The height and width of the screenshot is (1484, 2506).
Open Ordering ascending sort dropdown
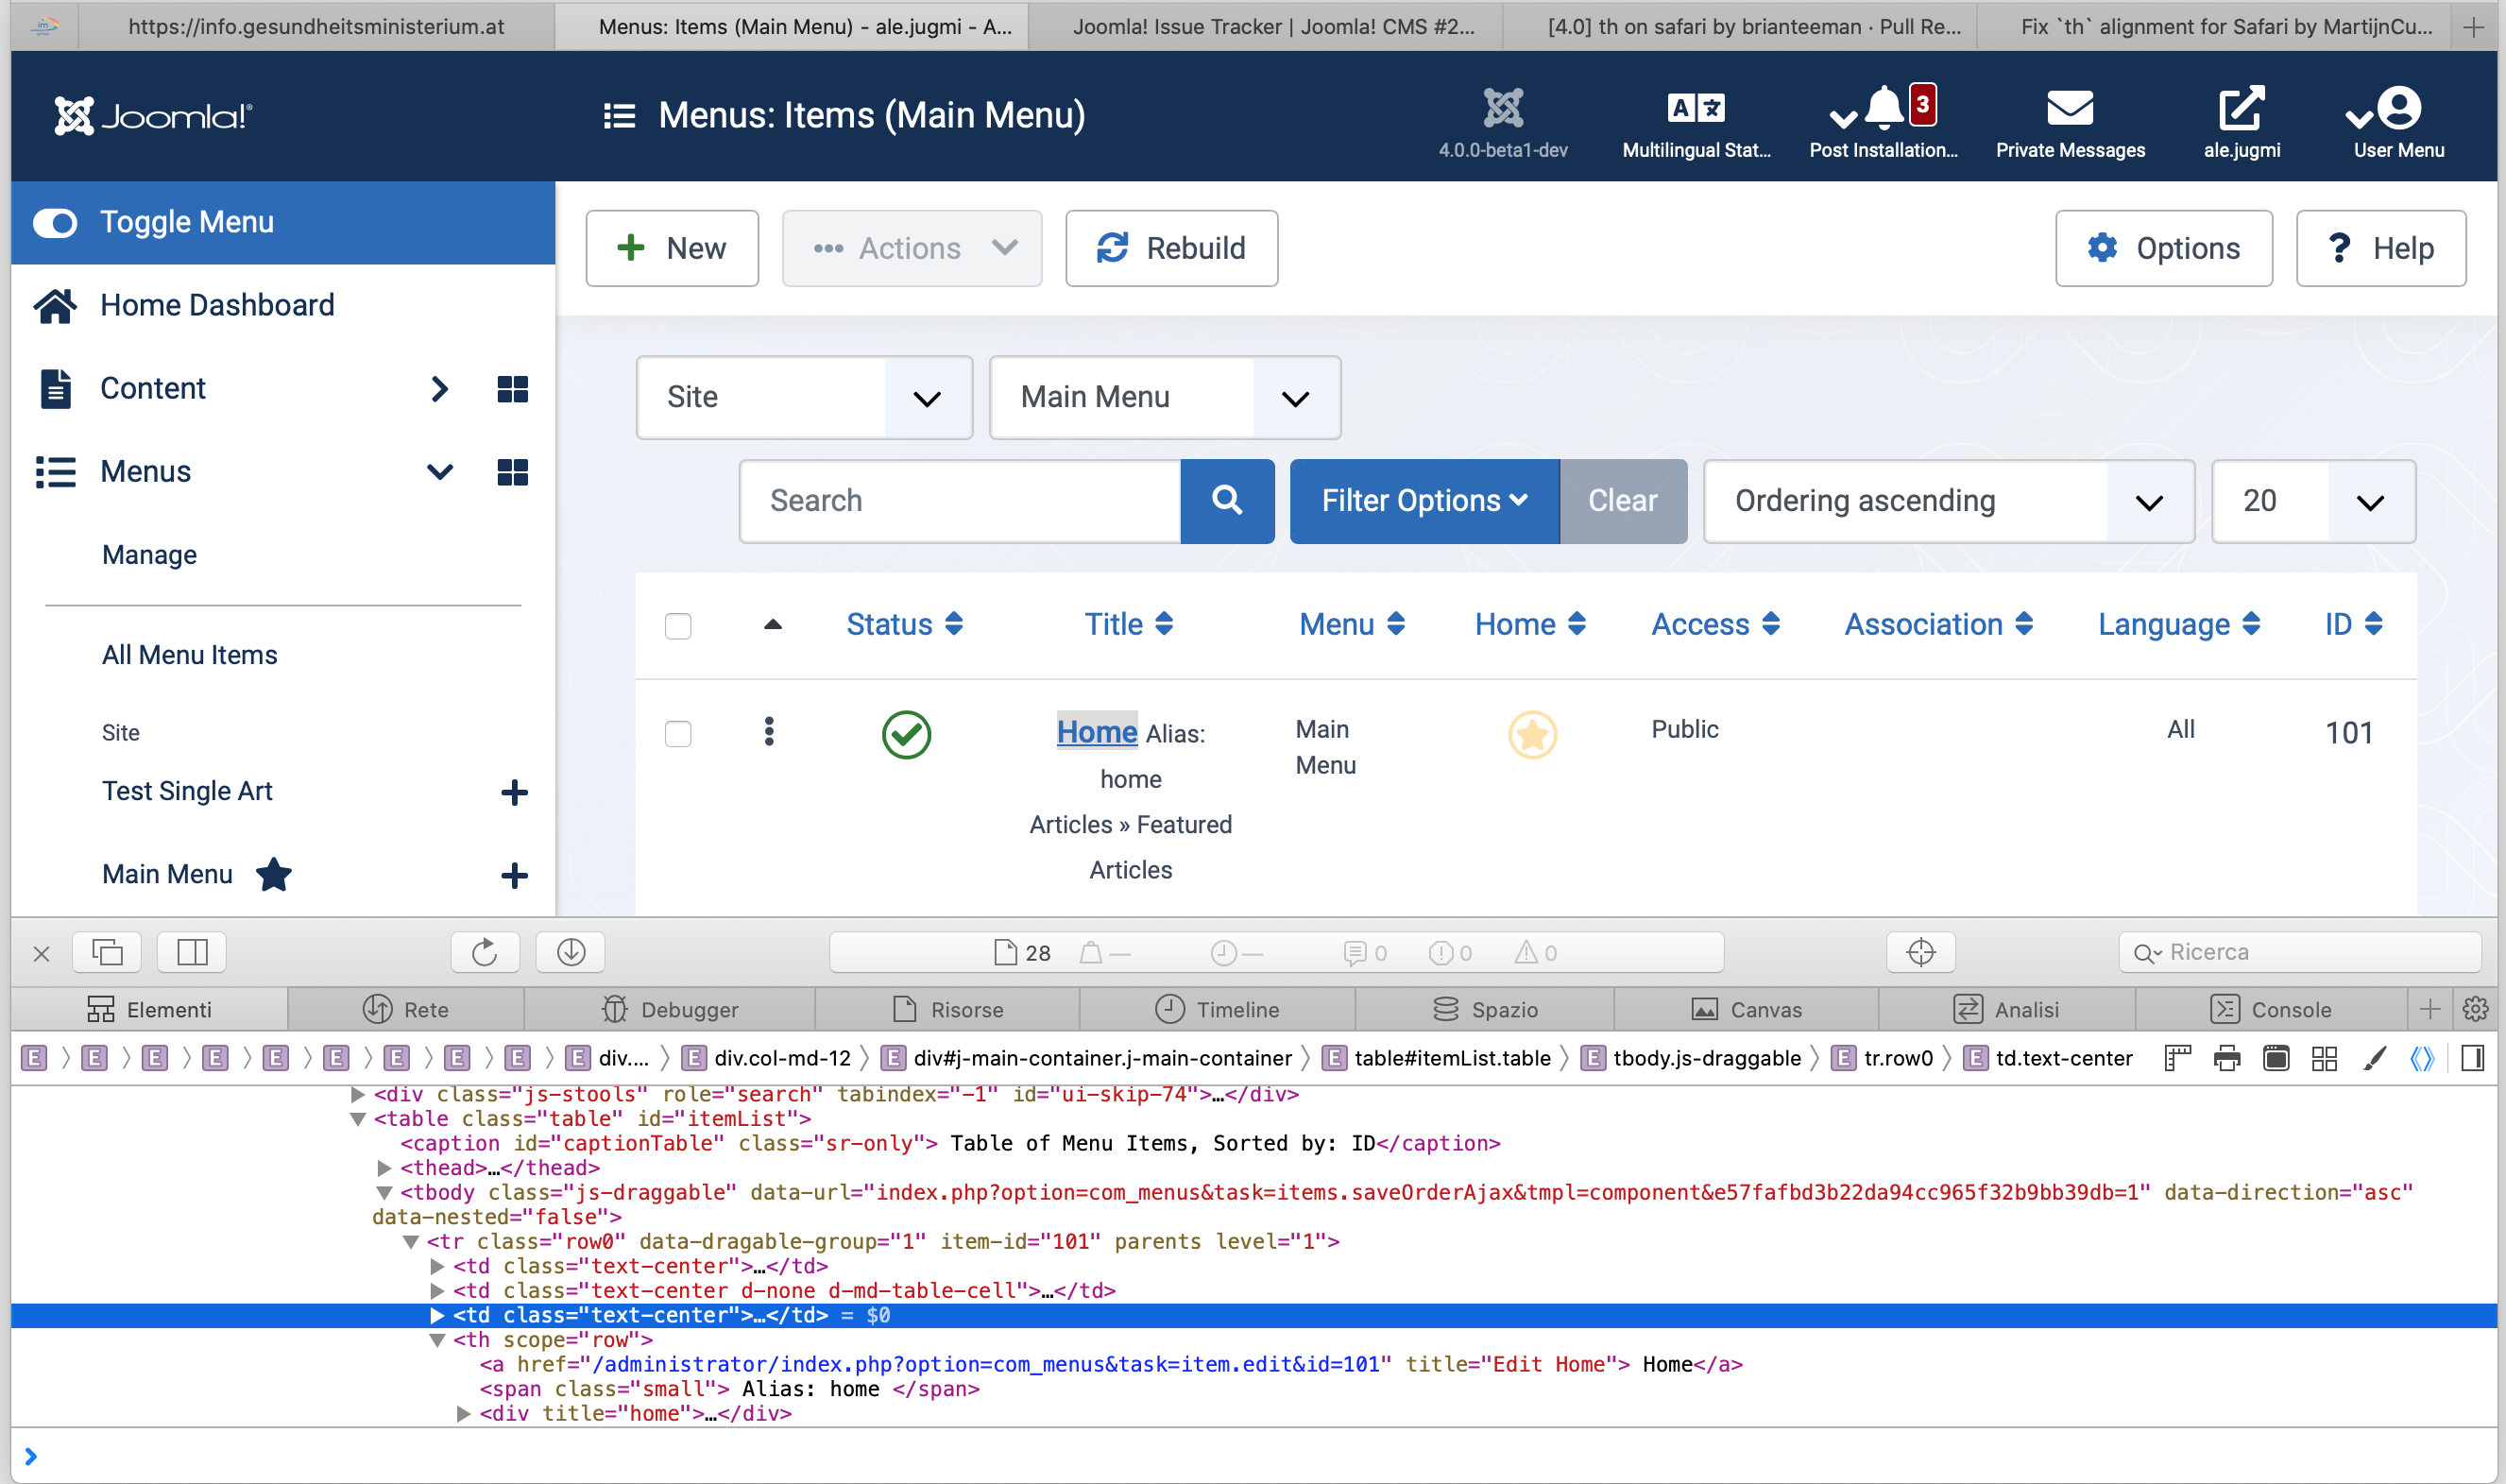[1948, 501]
